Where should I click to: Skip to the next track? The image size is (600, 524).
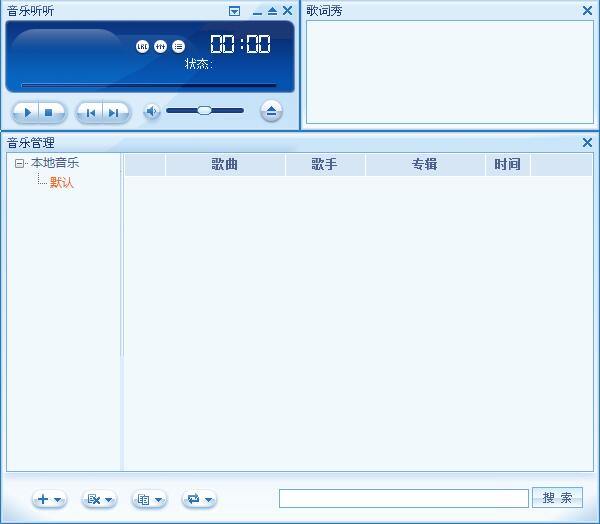point(114,113)
